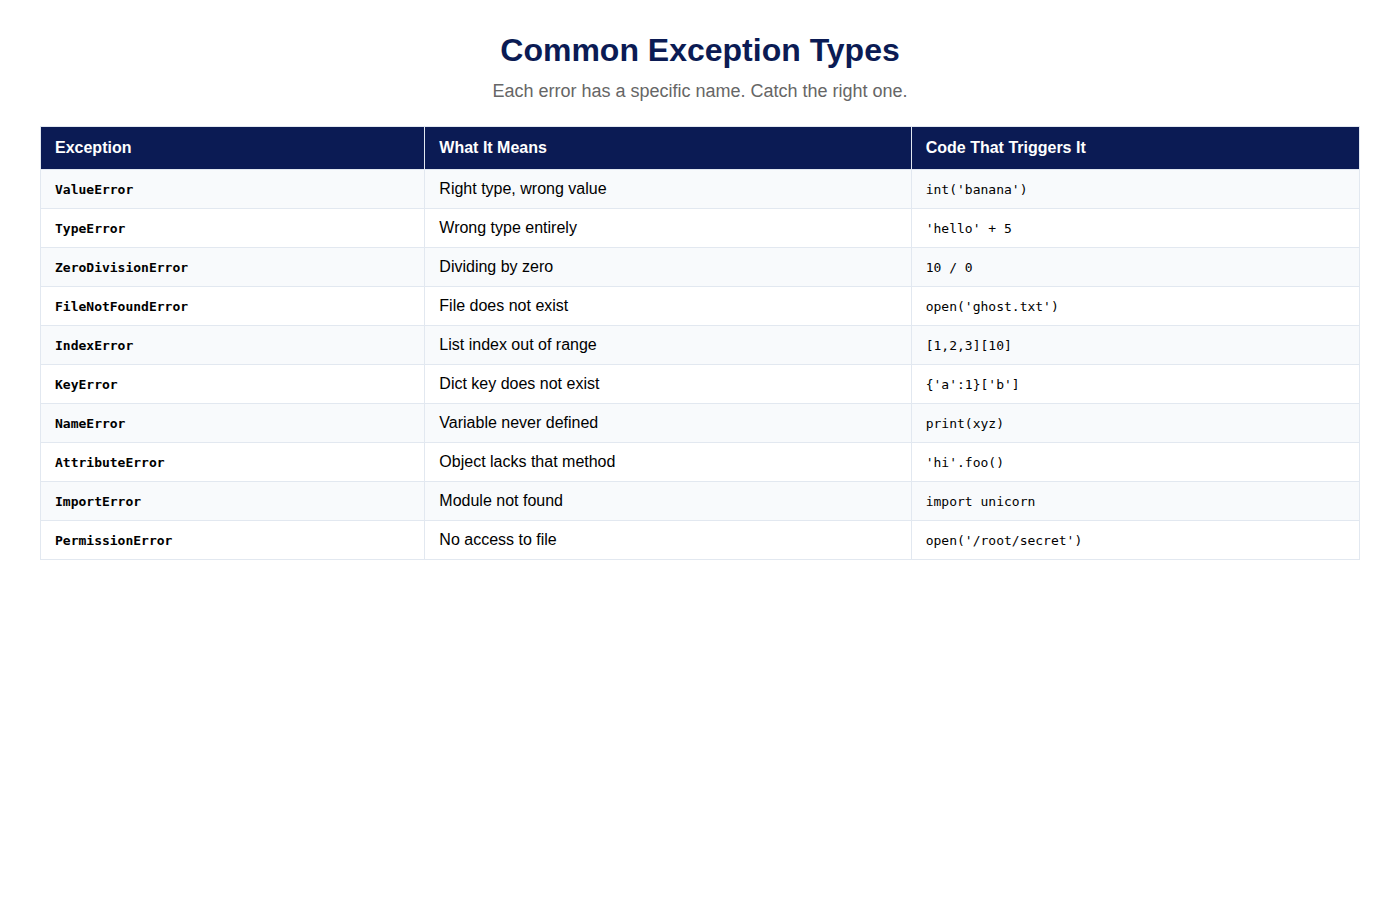Click the Common Exception Types title
Viewport: 1400px width, 900px height.
pyautogui.click(x=700, y=50)
